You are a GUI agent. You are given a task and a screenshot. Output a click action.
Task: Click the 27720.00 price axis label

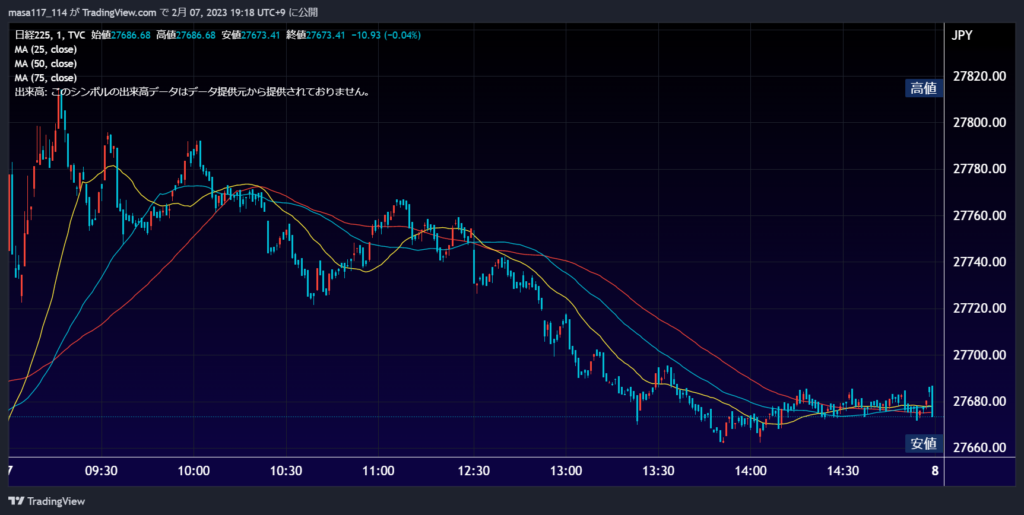(x=980, y=308)
